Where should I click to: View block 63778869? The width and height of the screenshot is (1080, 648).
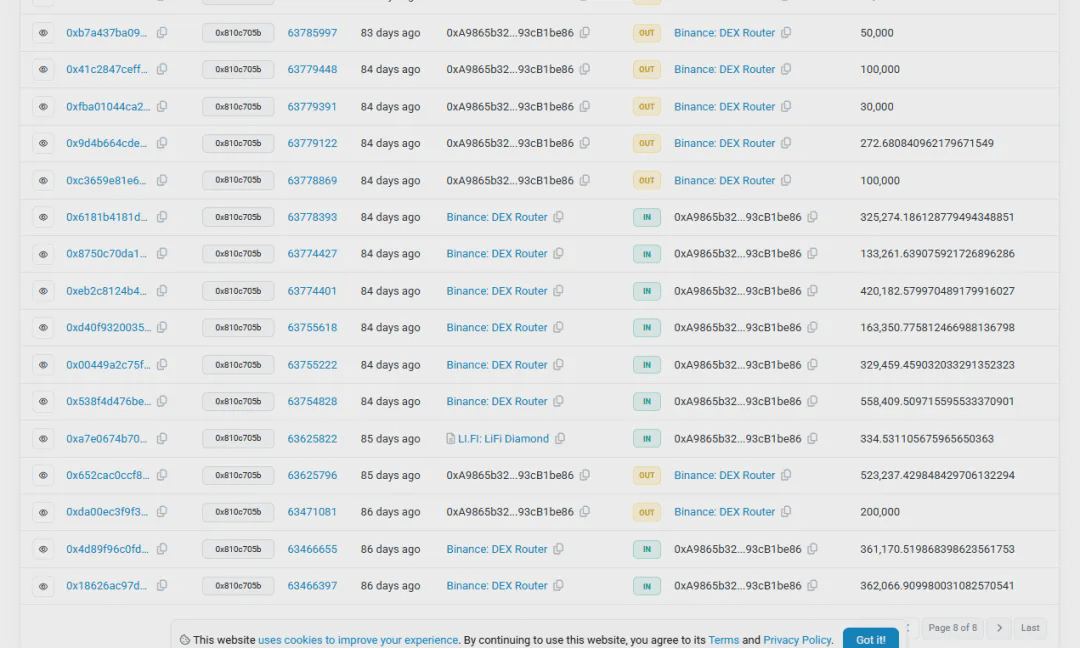click(x=312, y=180)
